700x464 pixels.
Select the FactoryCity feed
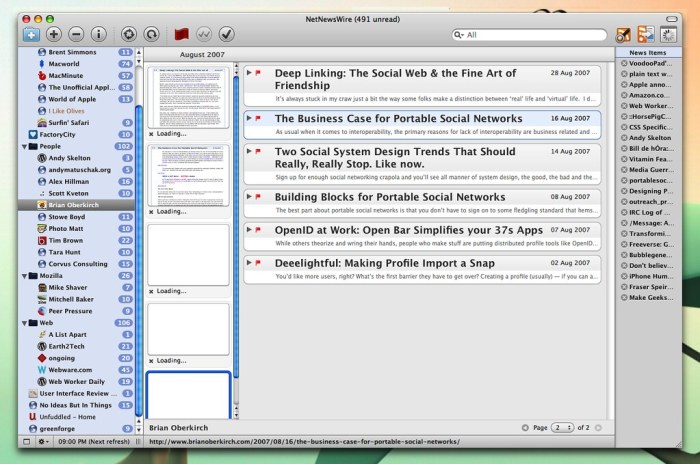tap(76, 134)
